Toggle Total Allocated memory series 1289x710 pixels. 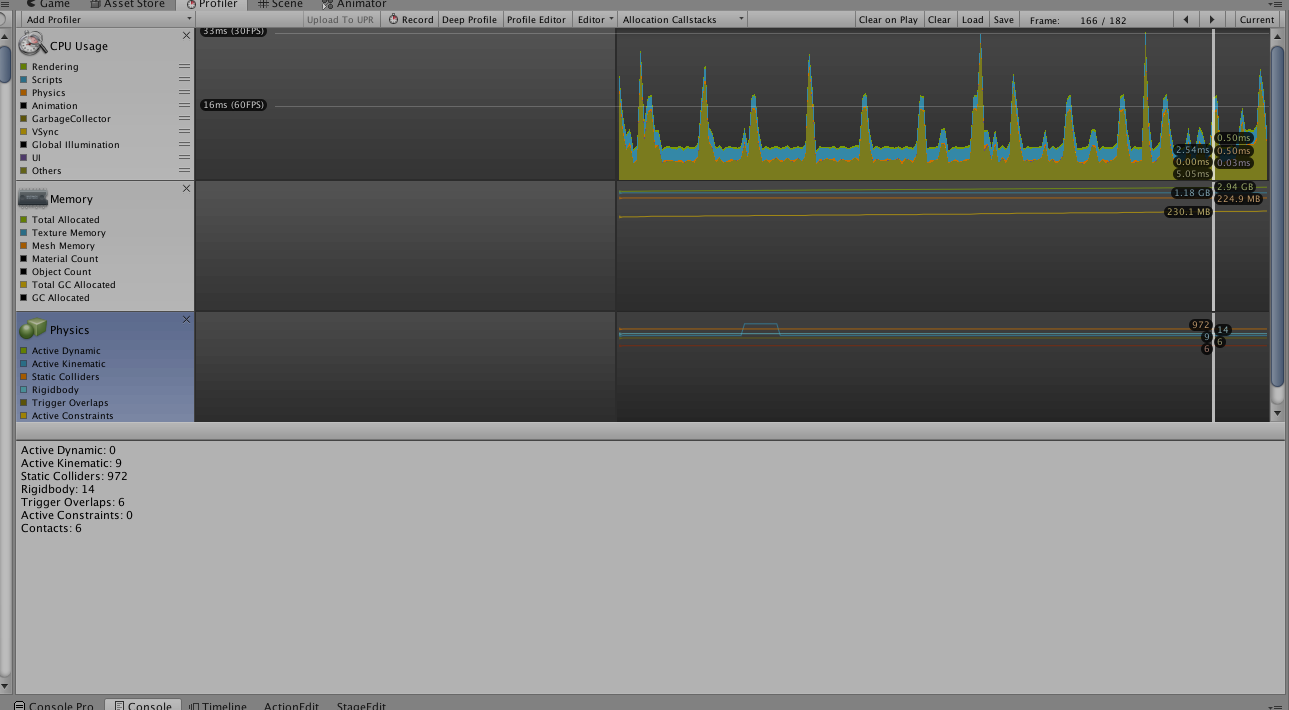click(x=23, y=220)
